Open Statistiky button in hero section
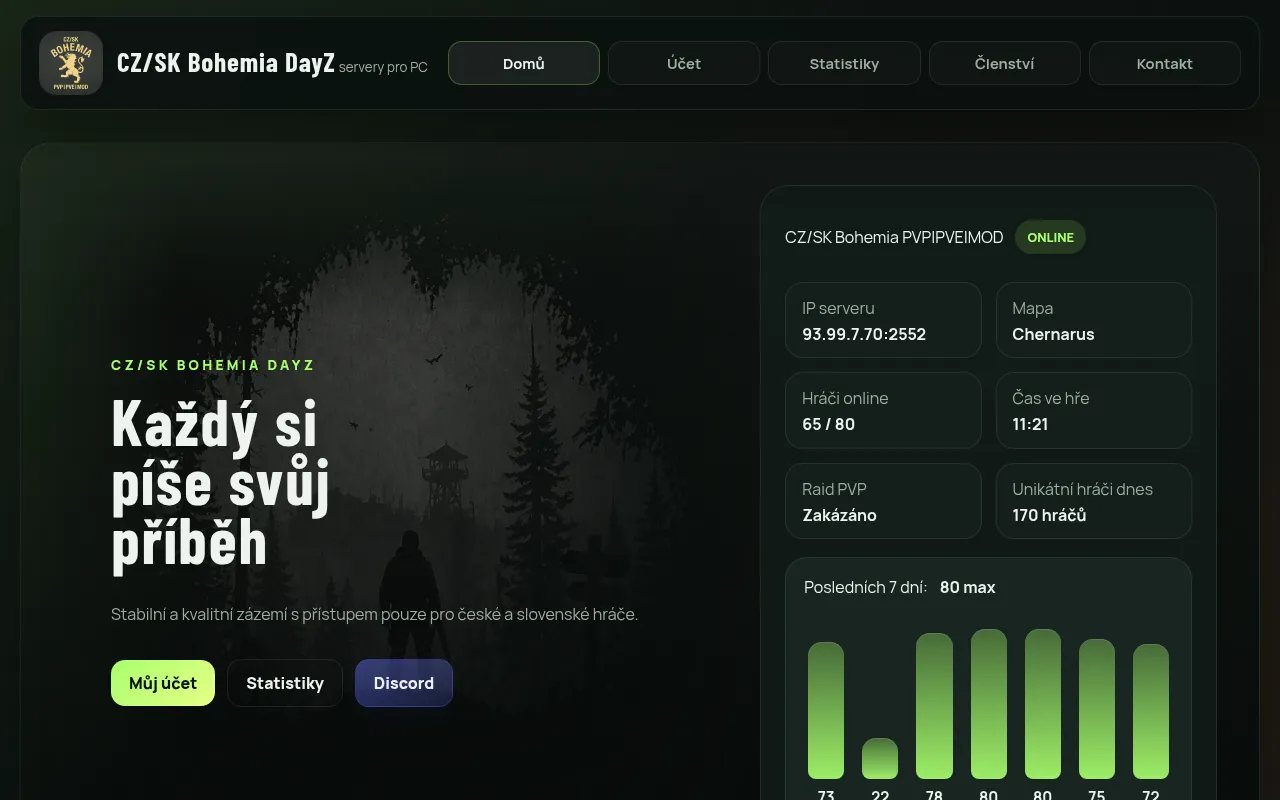The image size is (1280, 800). [285, 683]
